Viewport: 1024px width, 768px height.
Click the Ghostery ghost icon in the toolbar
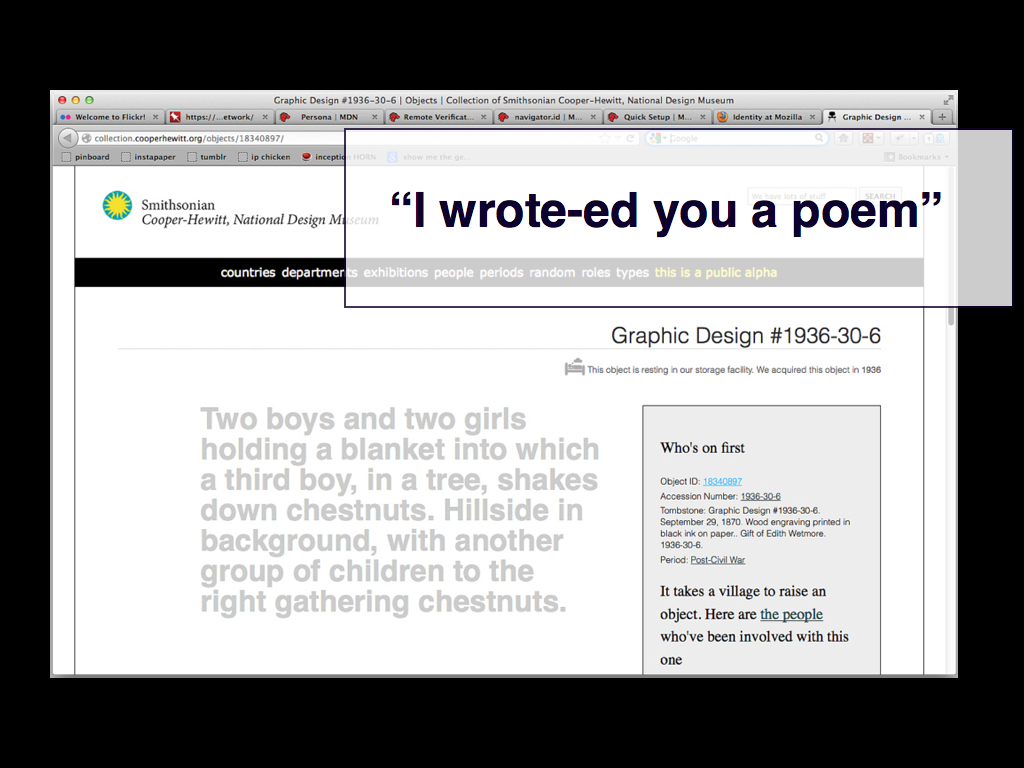[939, 138]
